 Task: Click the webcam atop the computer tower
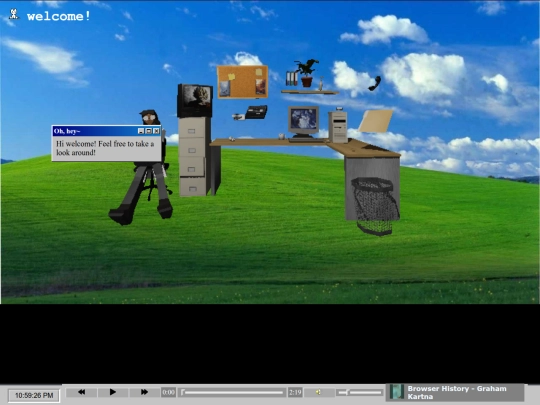click(339, 108)
